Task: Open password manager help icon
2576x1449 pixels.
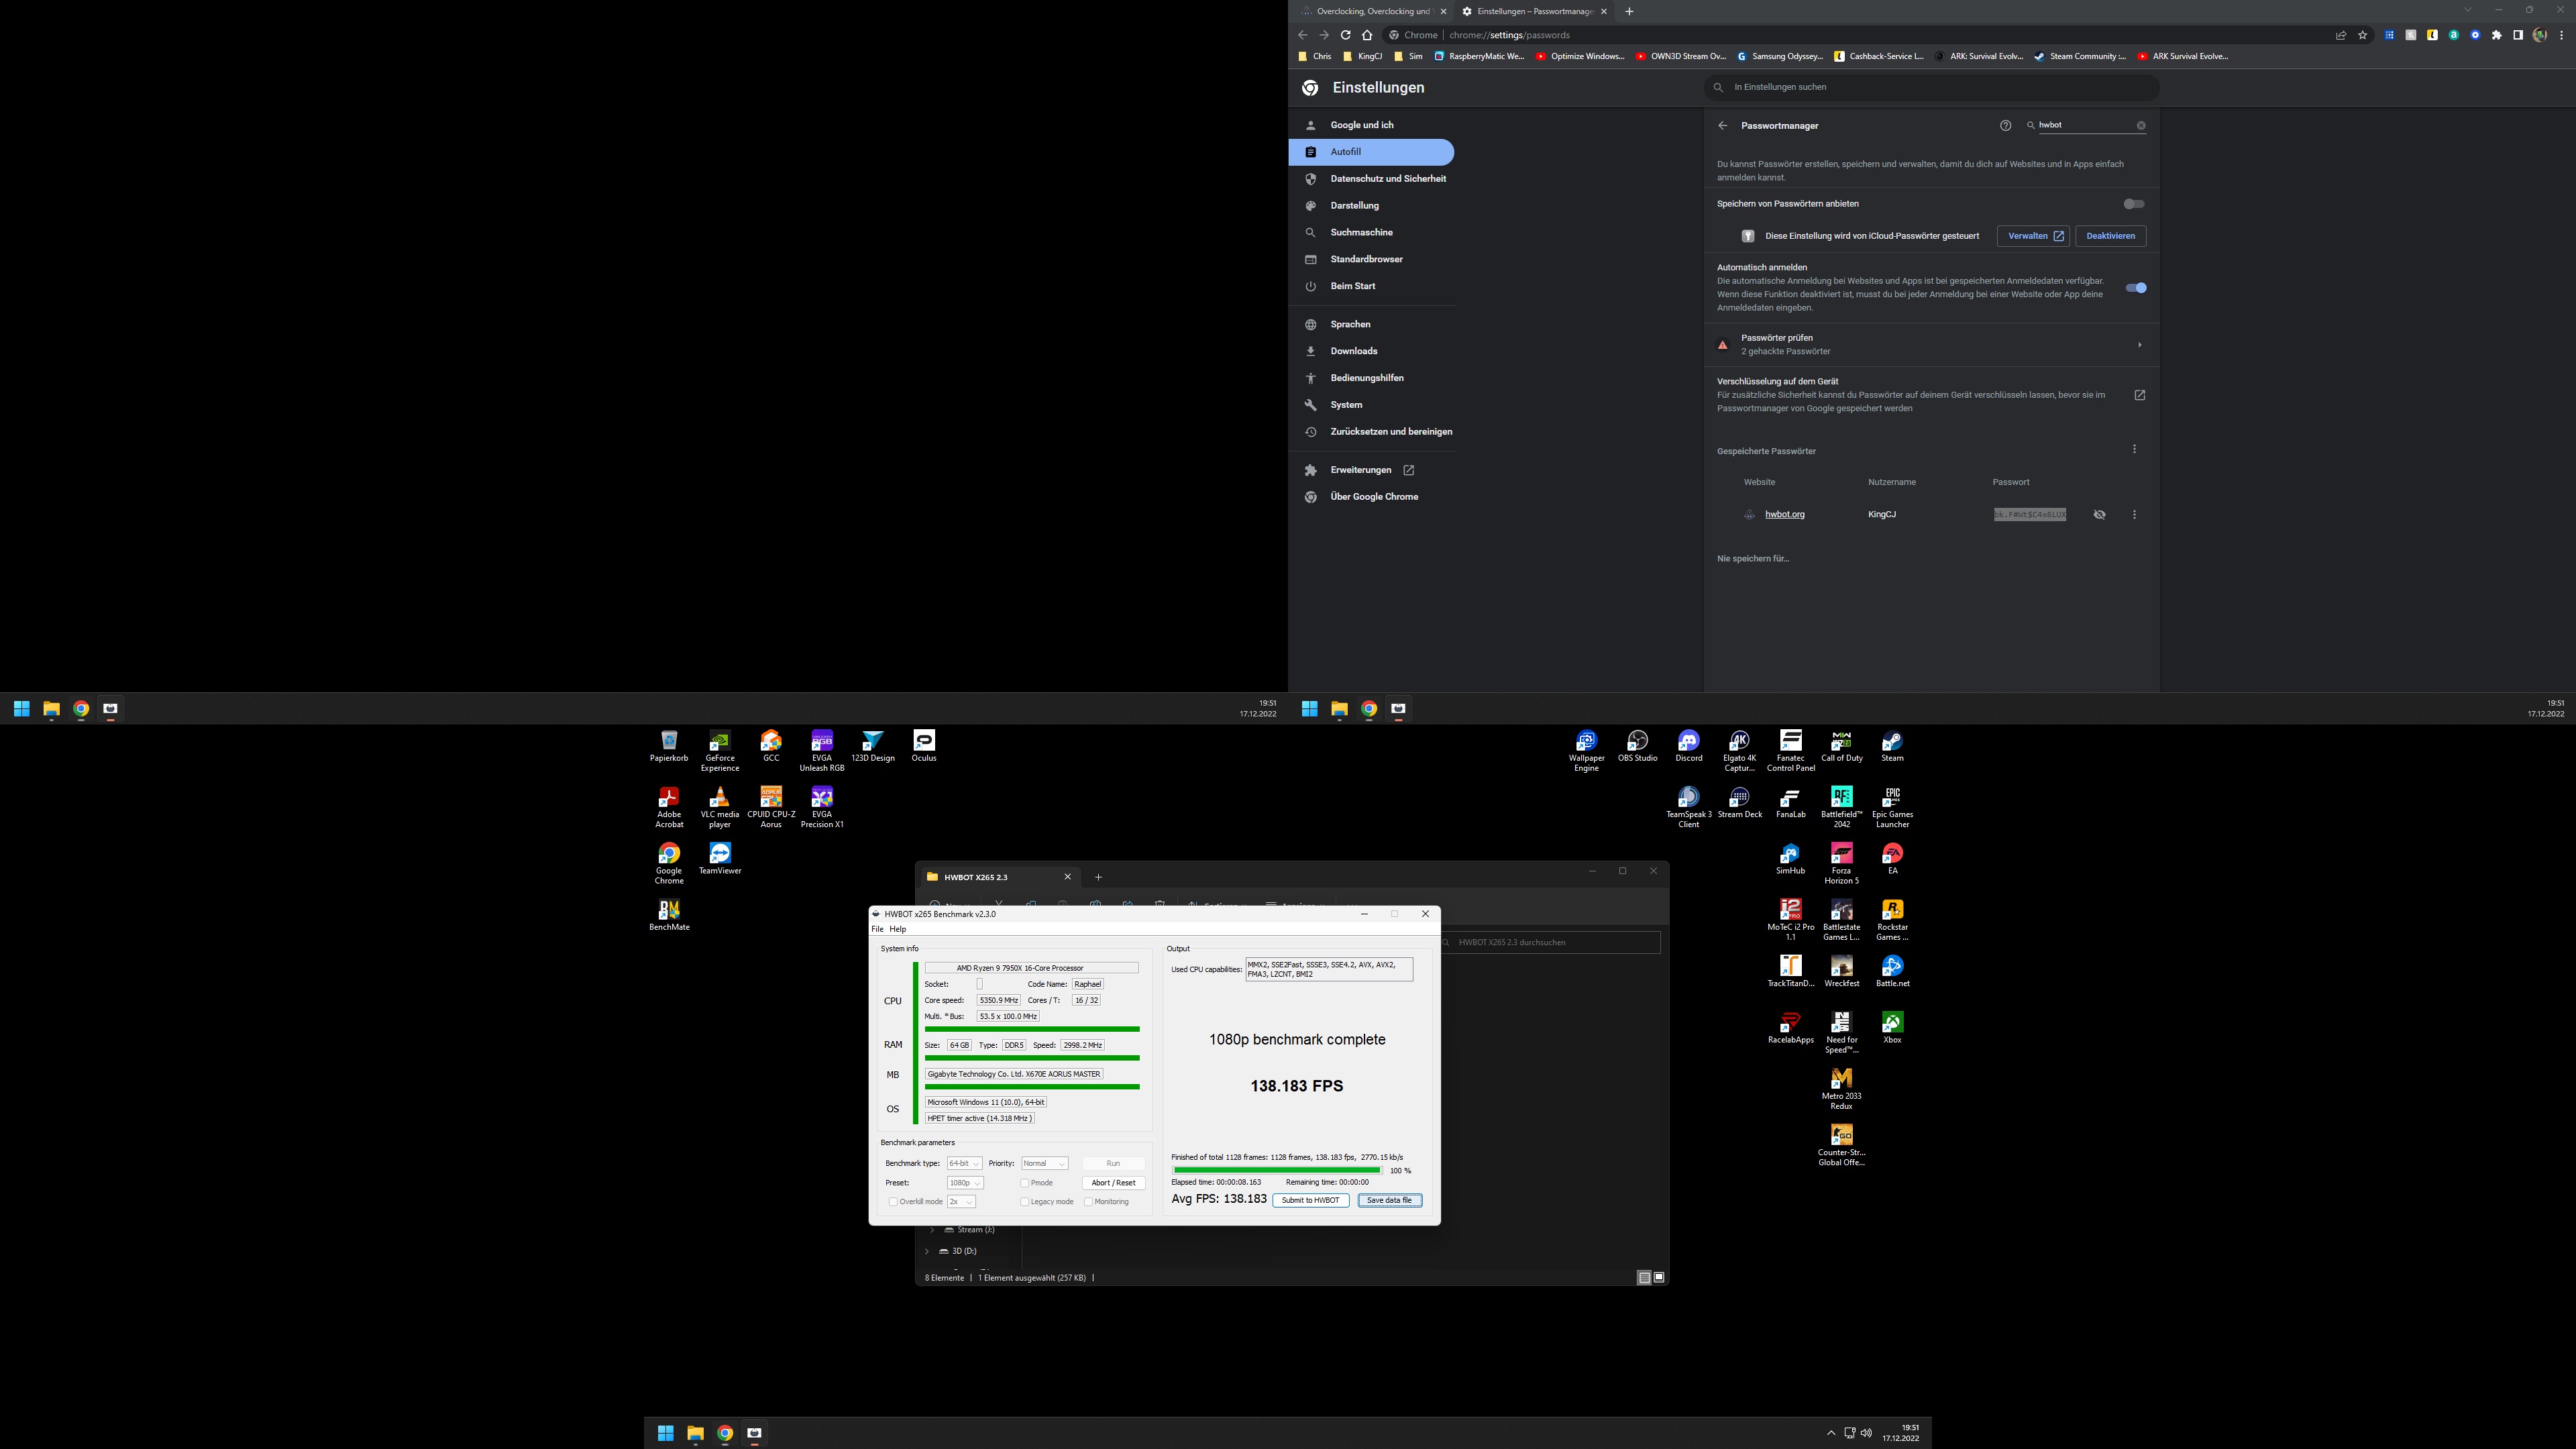Action: click(2005, 126)
